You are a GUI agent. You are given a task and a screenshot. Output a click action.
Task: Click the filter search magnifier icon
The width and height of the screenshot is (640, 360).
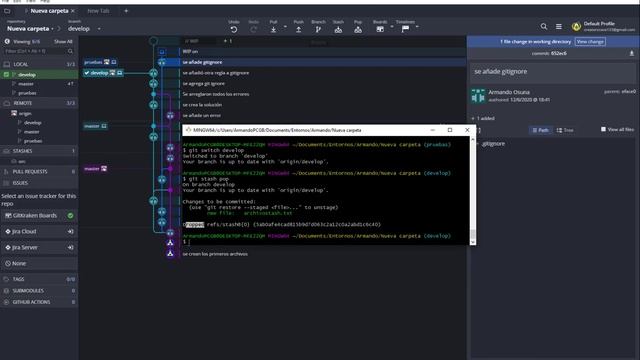click(x=70, y=51)
